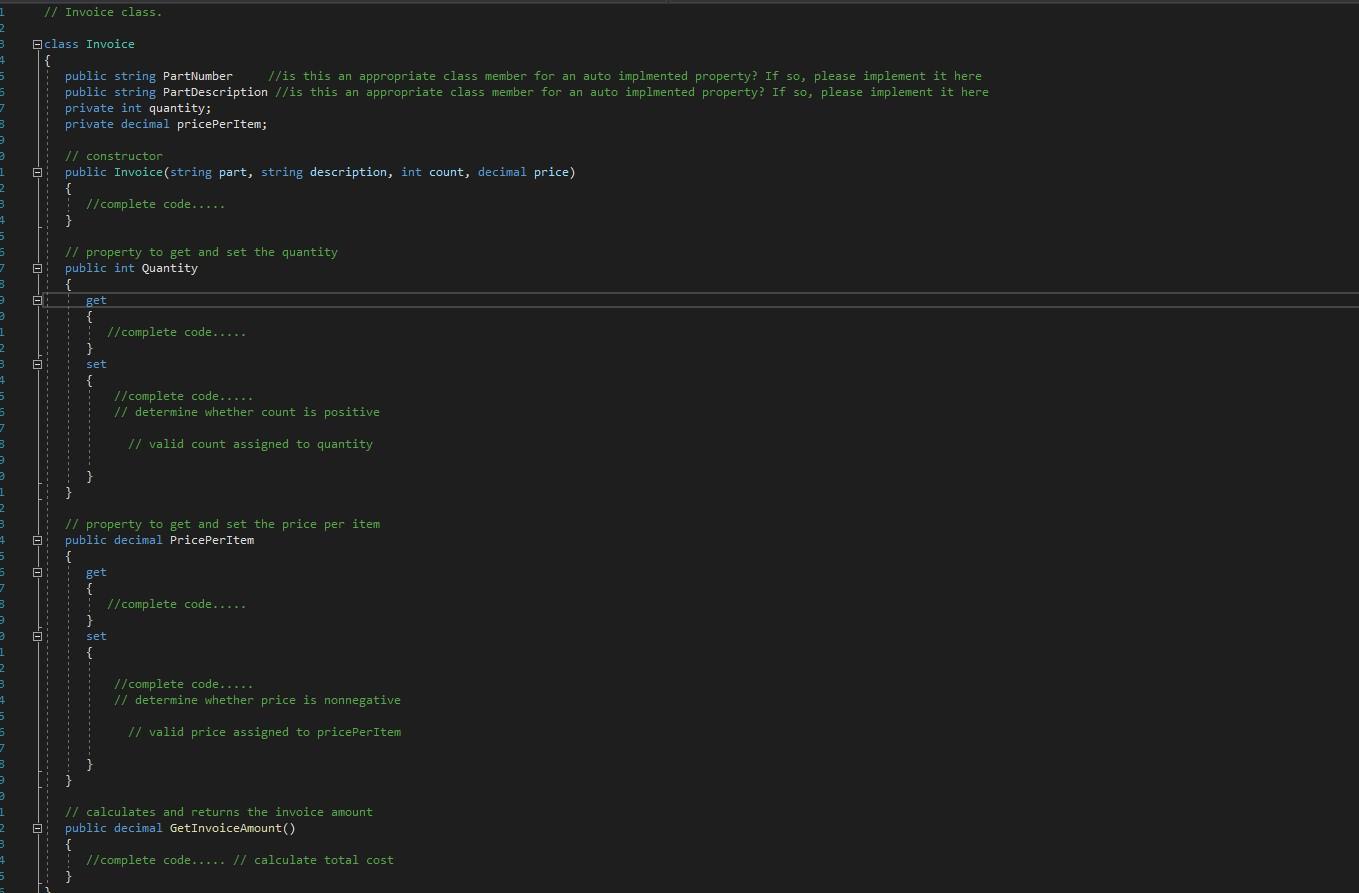The height and width of the screenshot is (893, 1359).
Task: Click the Quantity property name
Action: [x=169, y=267]
